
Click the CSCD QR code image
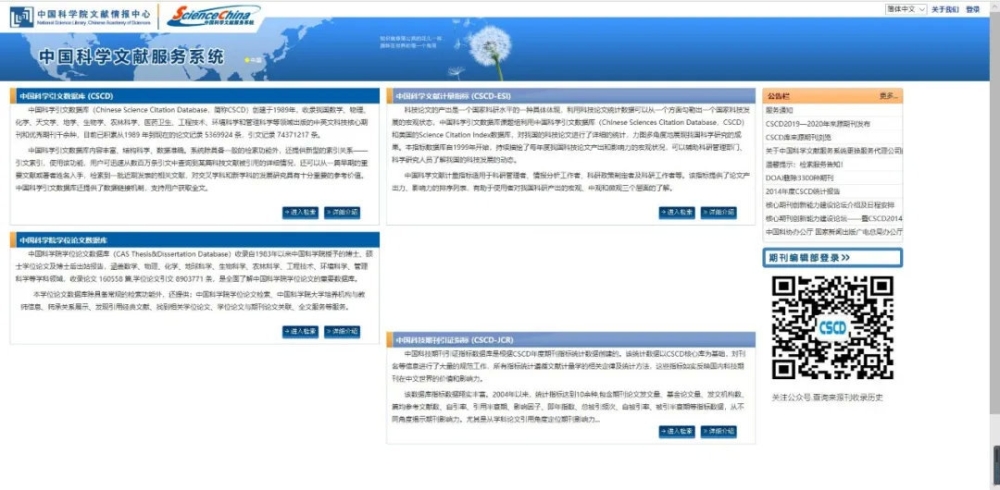(x=832, y=328)
